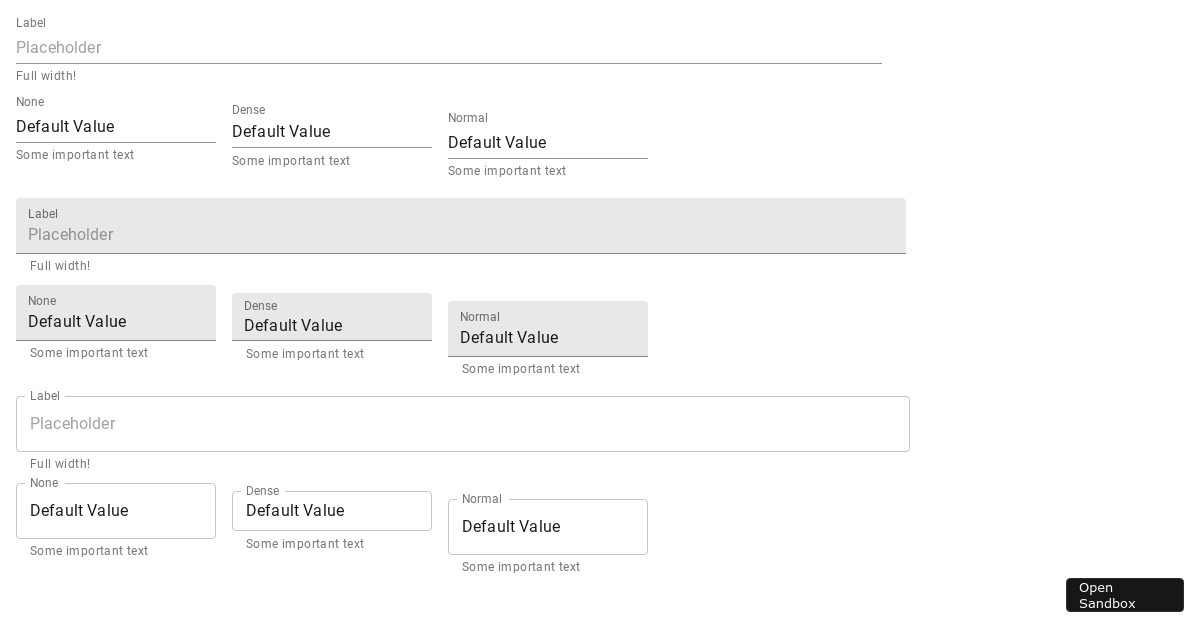Screen dimensions: 1200x630
Task: Select the gray filled None field
Action: (116, 313)
